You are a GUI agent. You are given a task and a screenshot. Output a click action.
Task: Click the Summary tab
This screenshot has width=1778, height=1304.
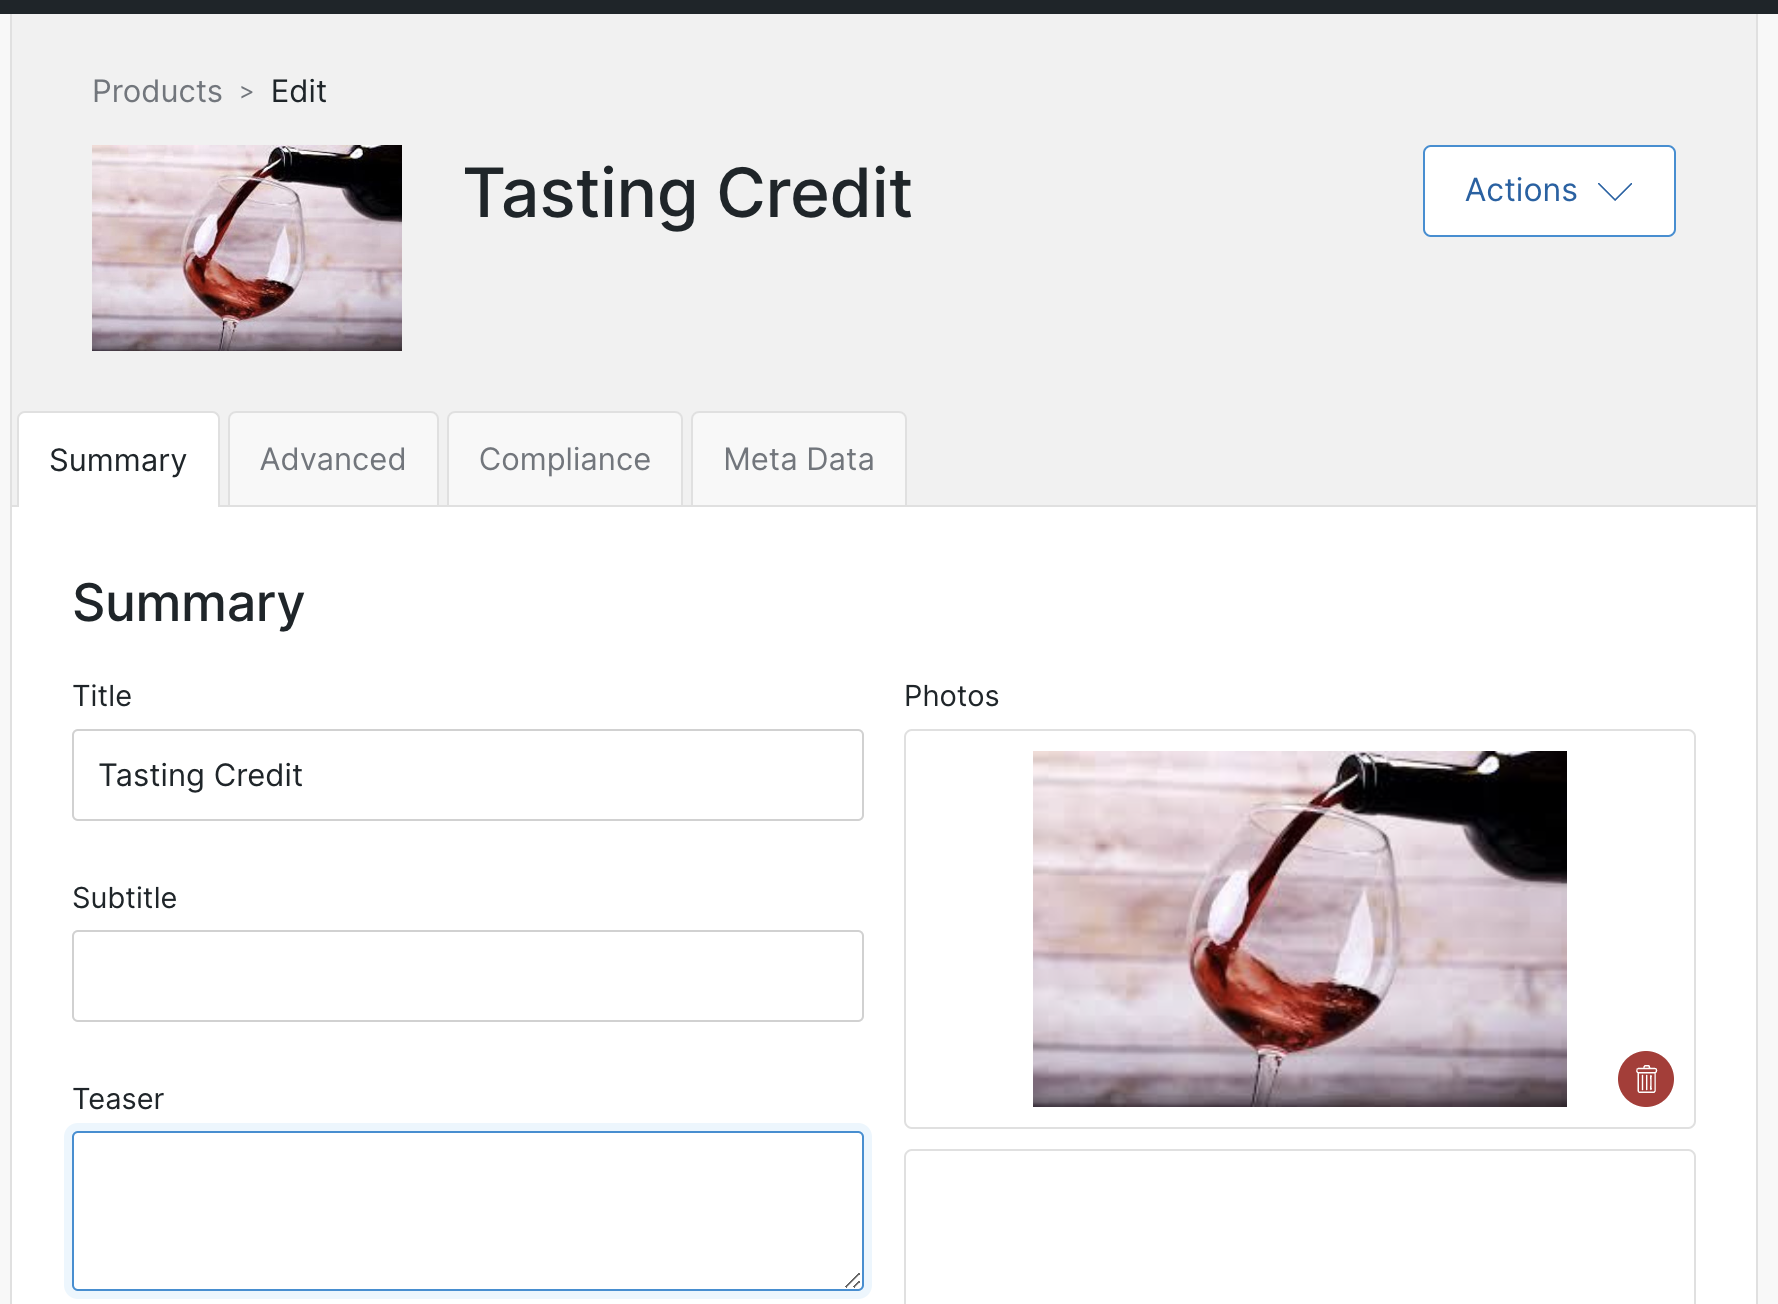pos(117,459)
